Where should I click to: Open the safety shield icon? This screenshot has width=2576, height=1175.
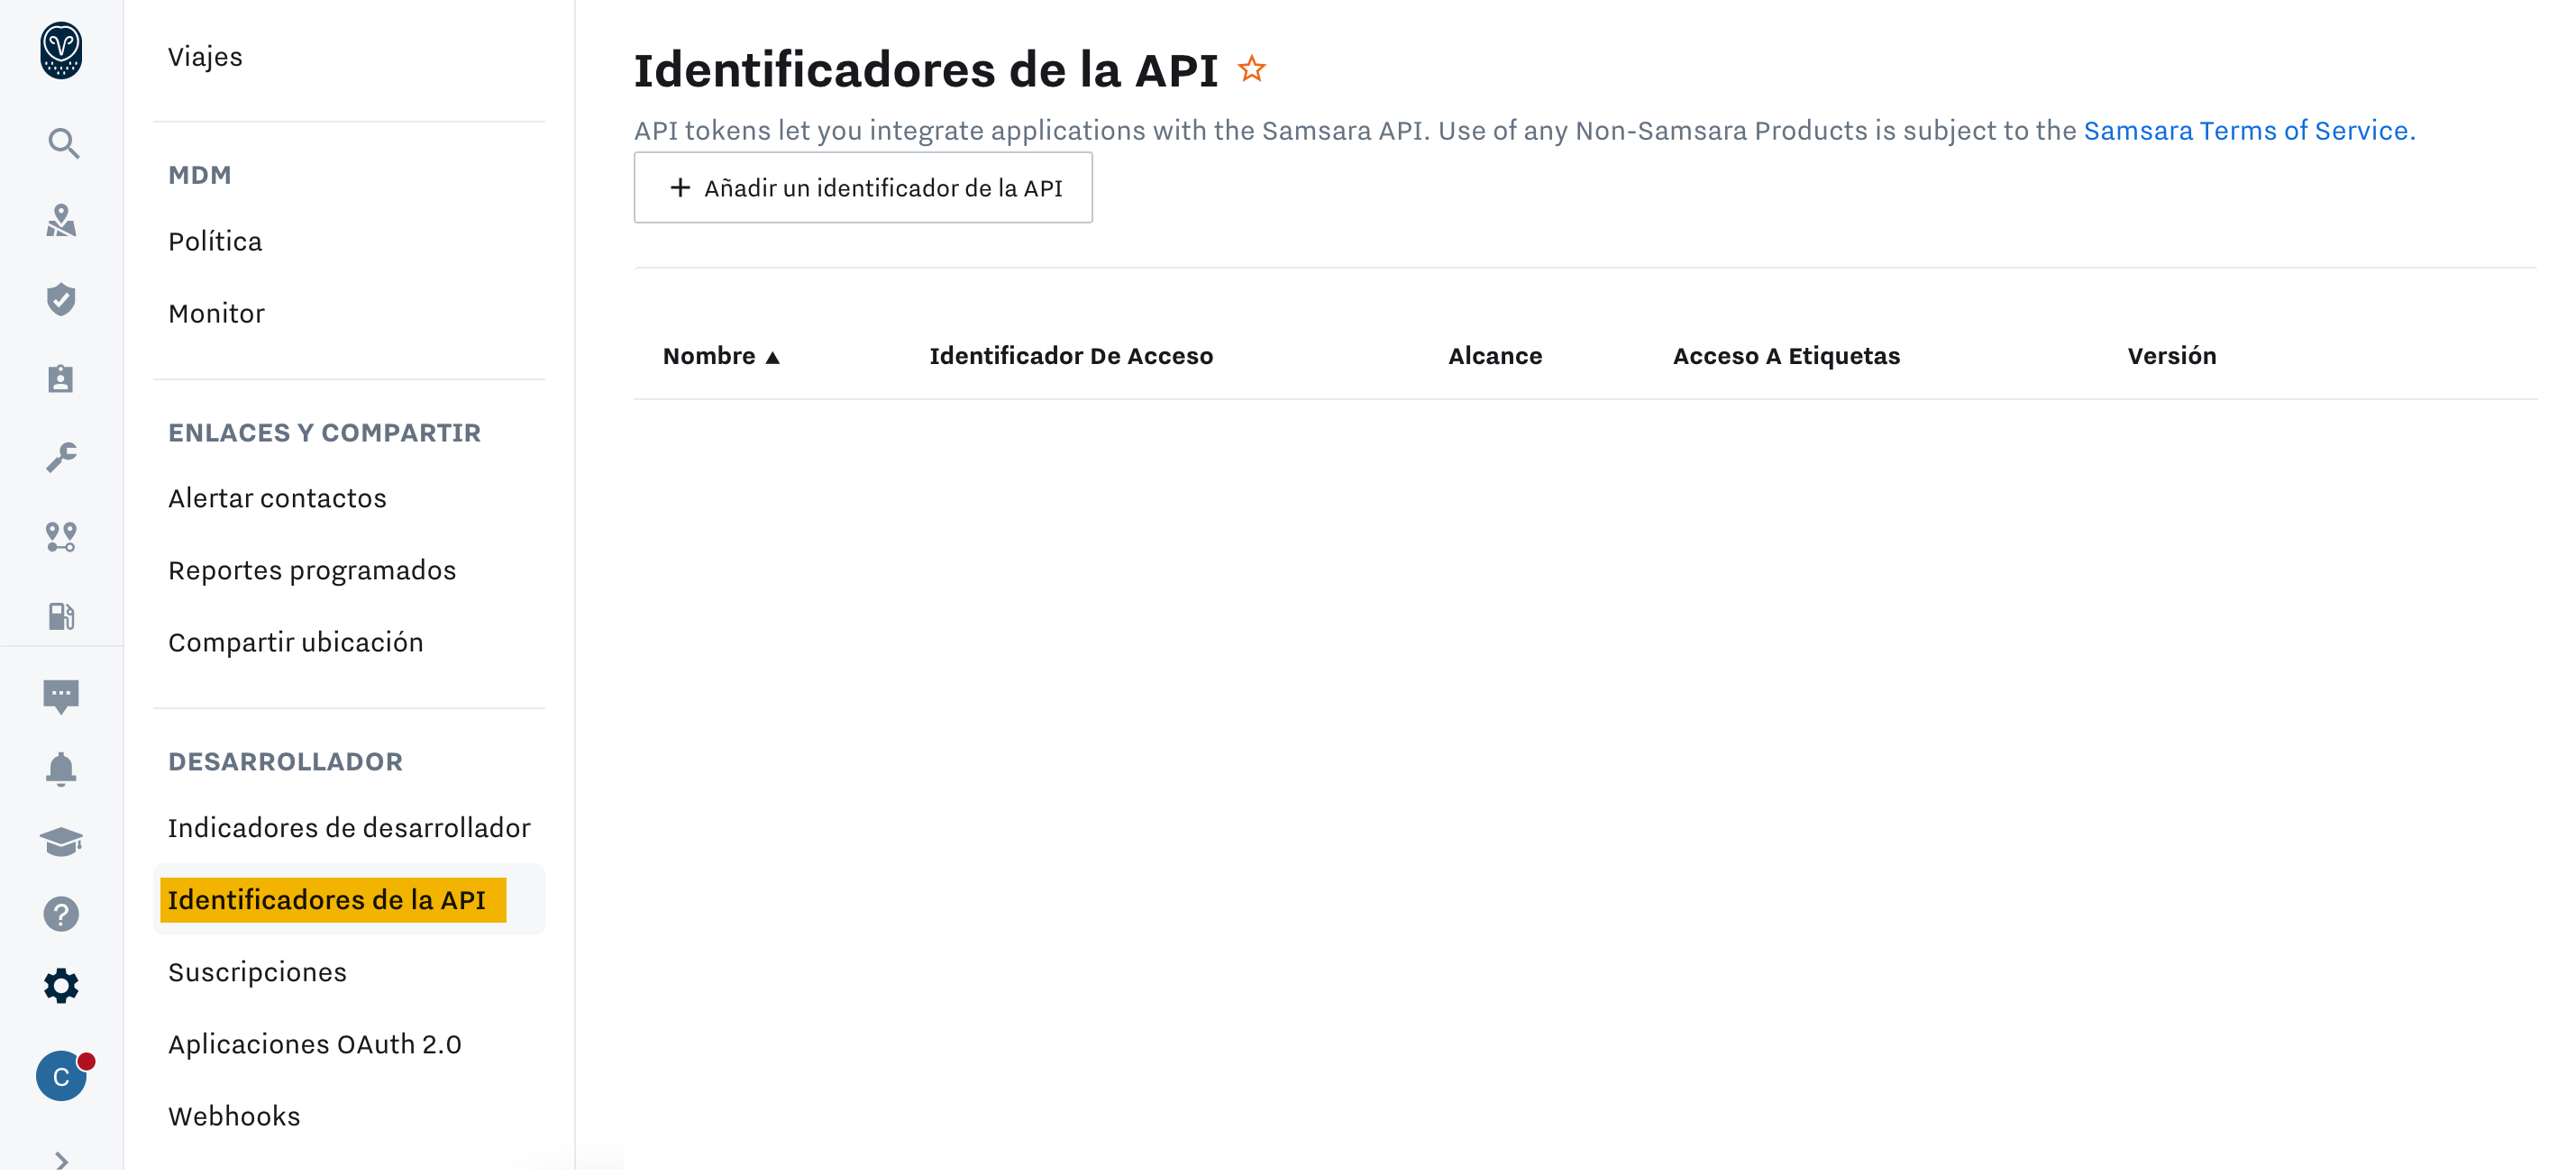tap(62, 299)
